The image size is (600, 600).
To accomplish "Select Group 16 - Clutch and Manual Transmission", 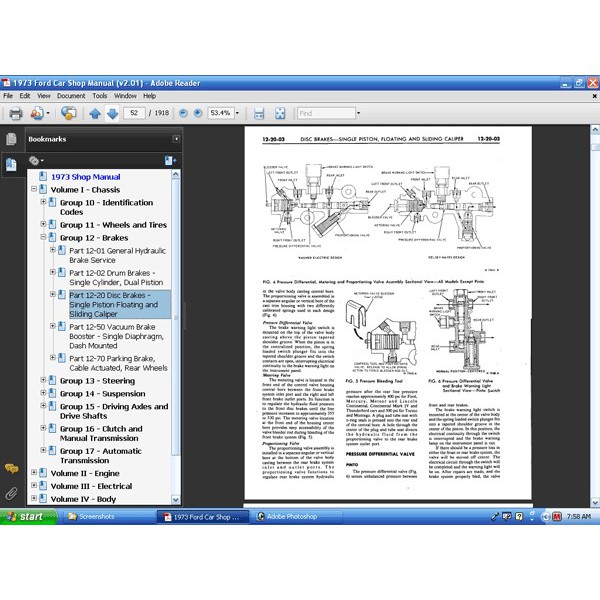I will click(x=101, y=433).
